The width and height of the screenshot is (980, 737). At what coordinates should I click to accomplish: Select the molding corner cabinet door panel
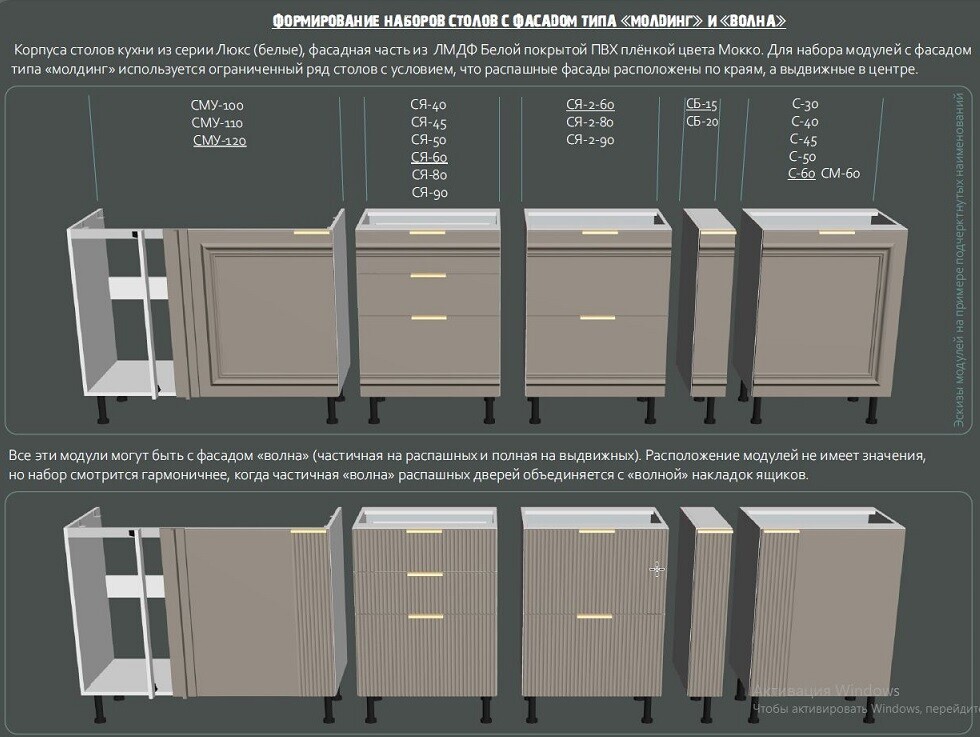(x=264, y=314)
